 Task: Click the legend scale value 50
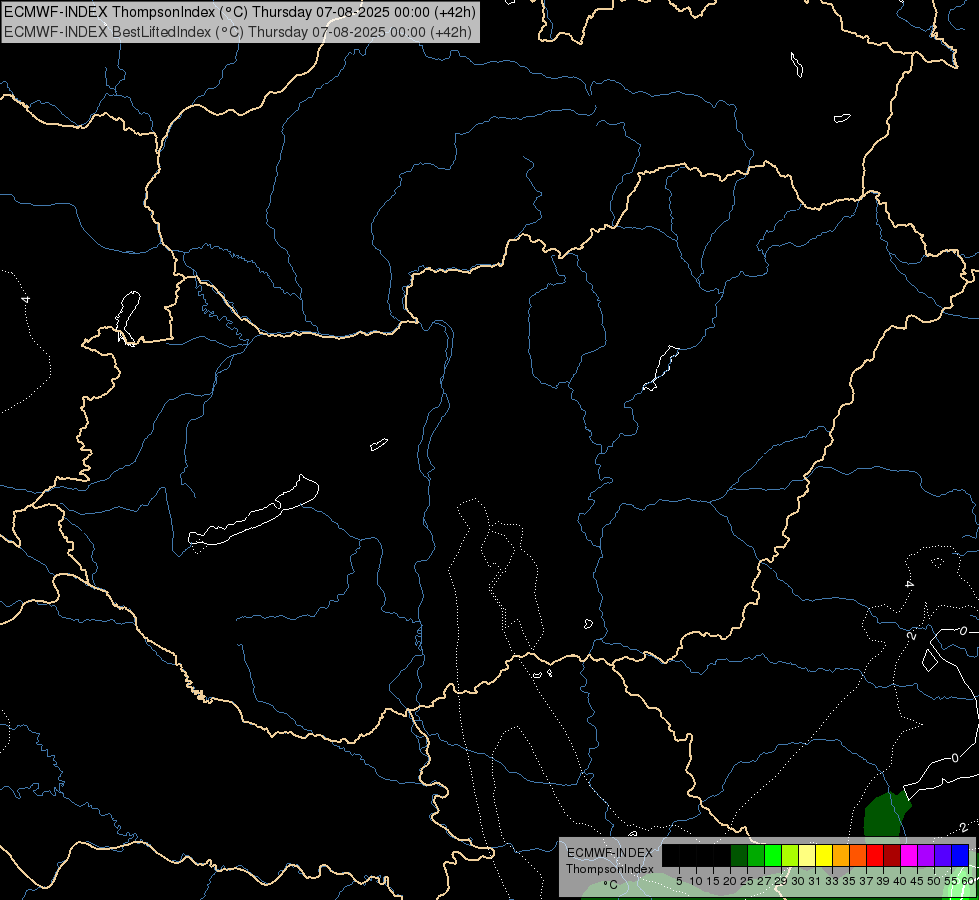[x=934, y=881]
